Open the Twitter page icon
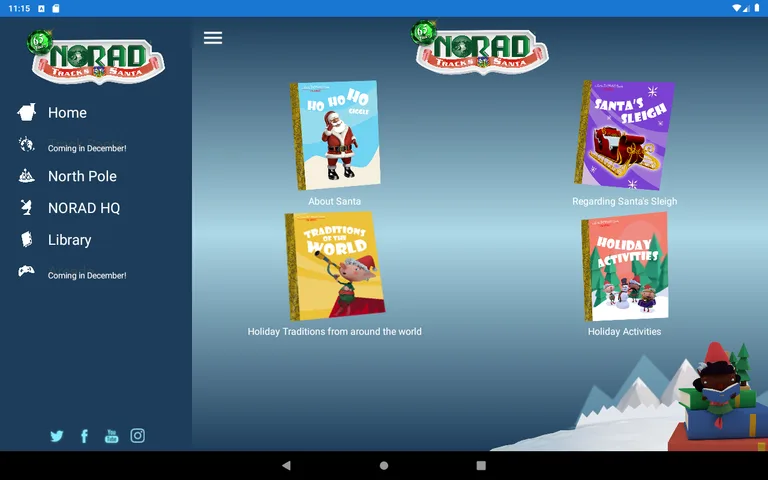Image resolution: width=768 pixels, height=480 pixels. pyautogui.click(x=57, y=436)
